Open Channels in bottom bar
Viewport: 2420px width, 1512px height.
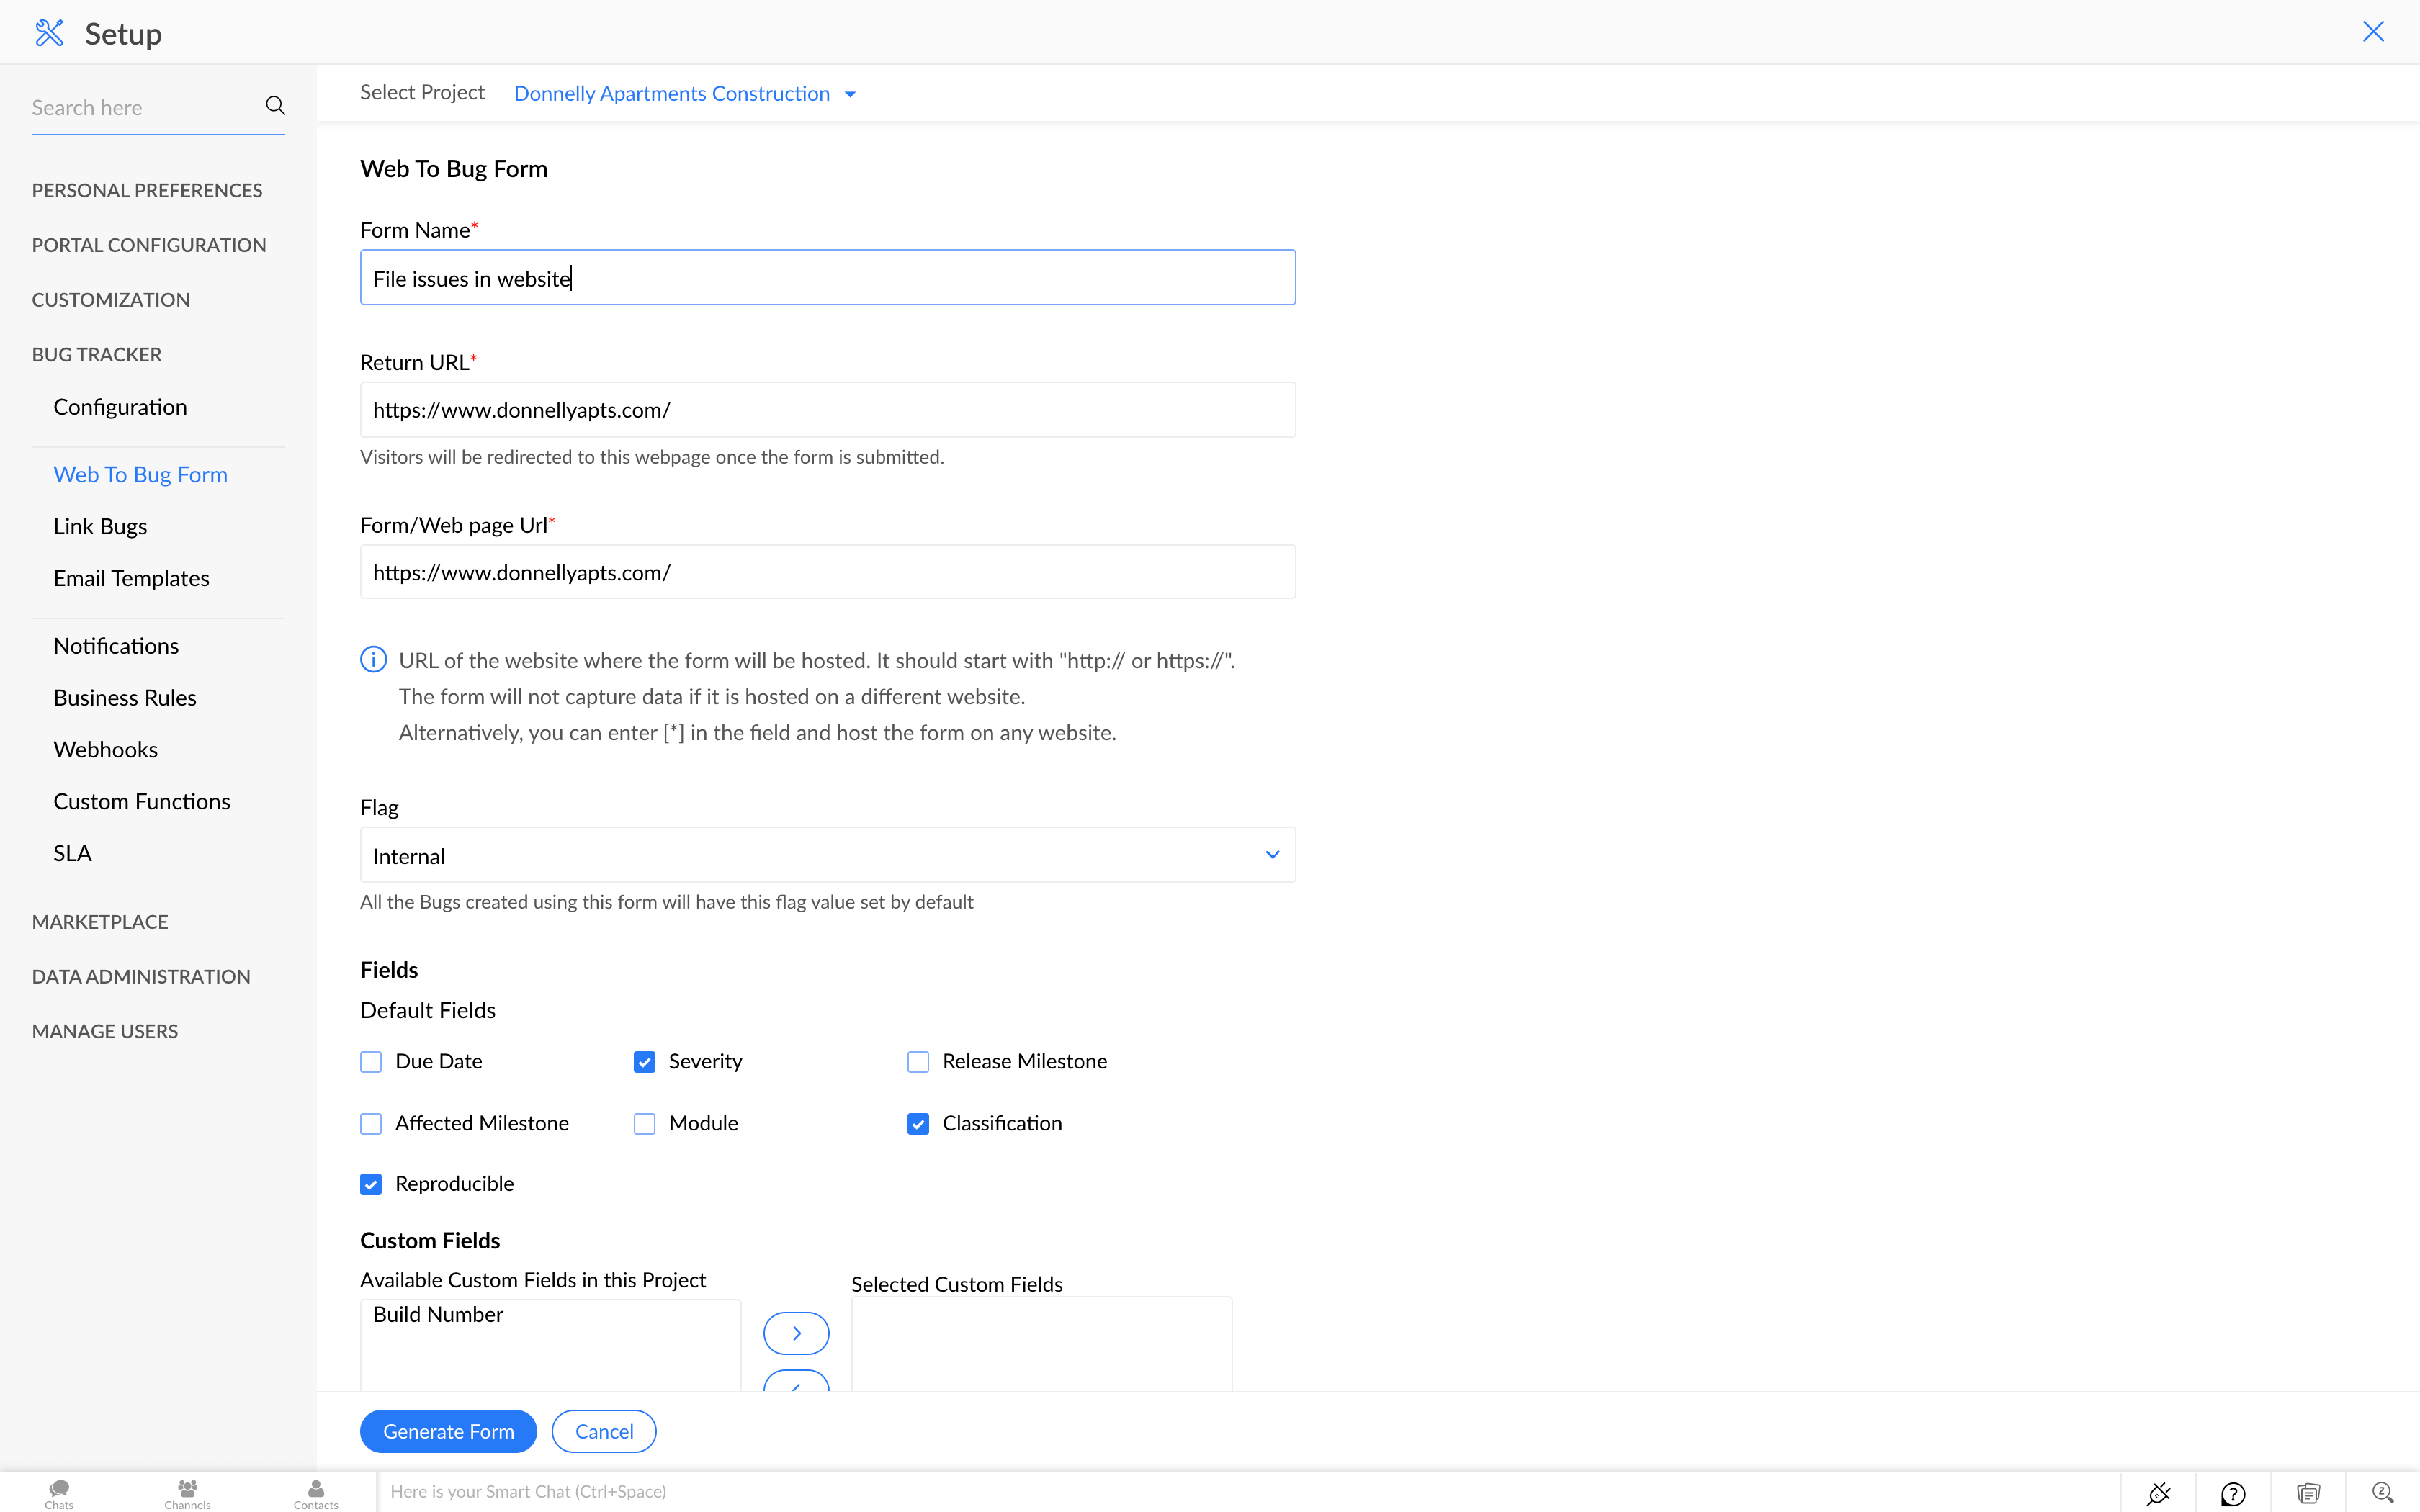tap(187, 1494)
